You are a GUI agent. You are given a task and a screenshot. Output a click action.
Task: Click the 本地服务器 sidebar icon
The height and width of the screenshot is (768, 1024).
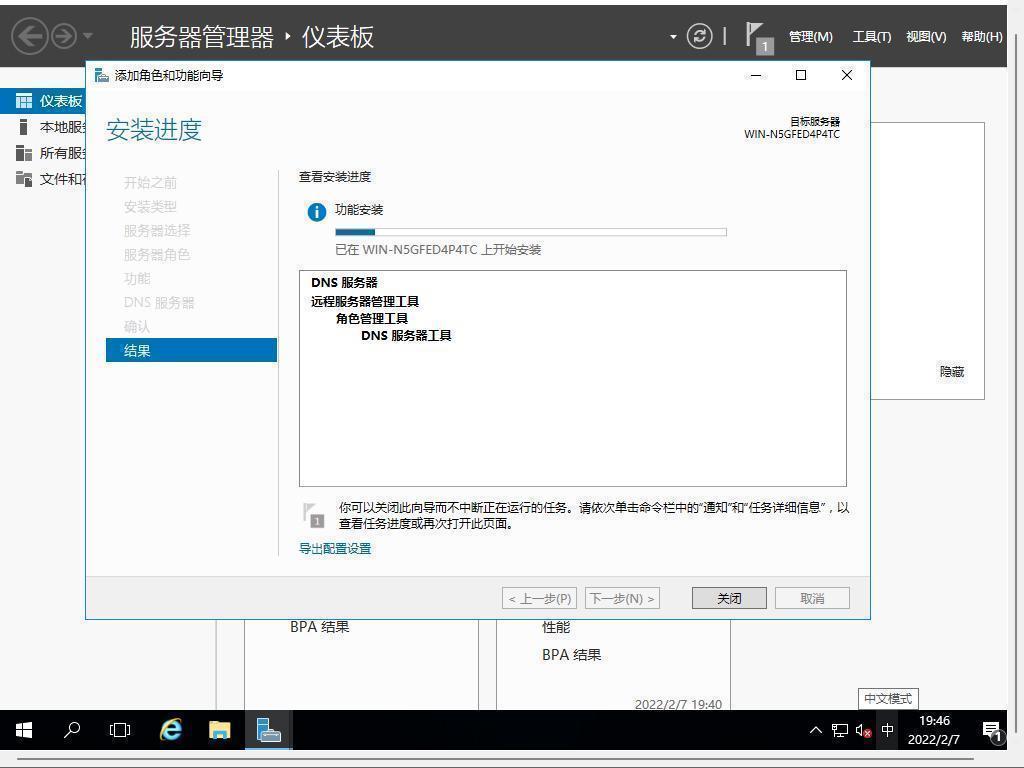[x=24, y=127]
